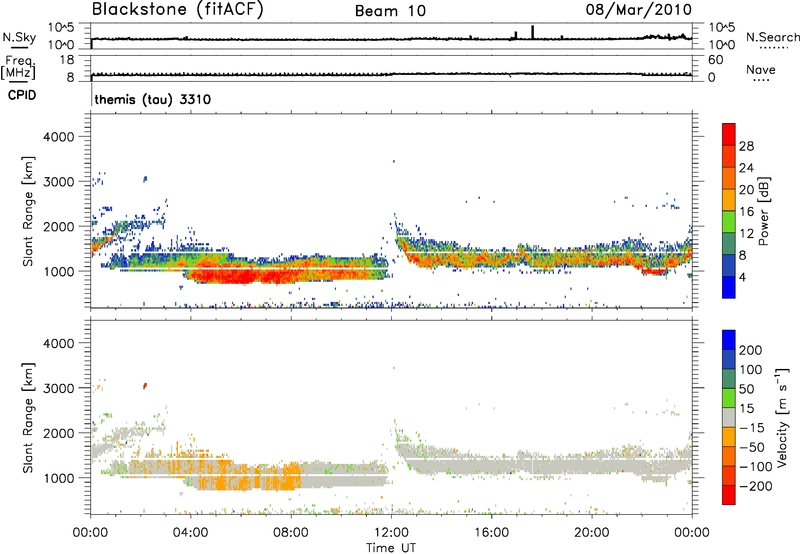This screenshot has height=554, width=800.
Task: Click the red speck near 3000 km in velocity panel
Action: (x=145, y=386)
